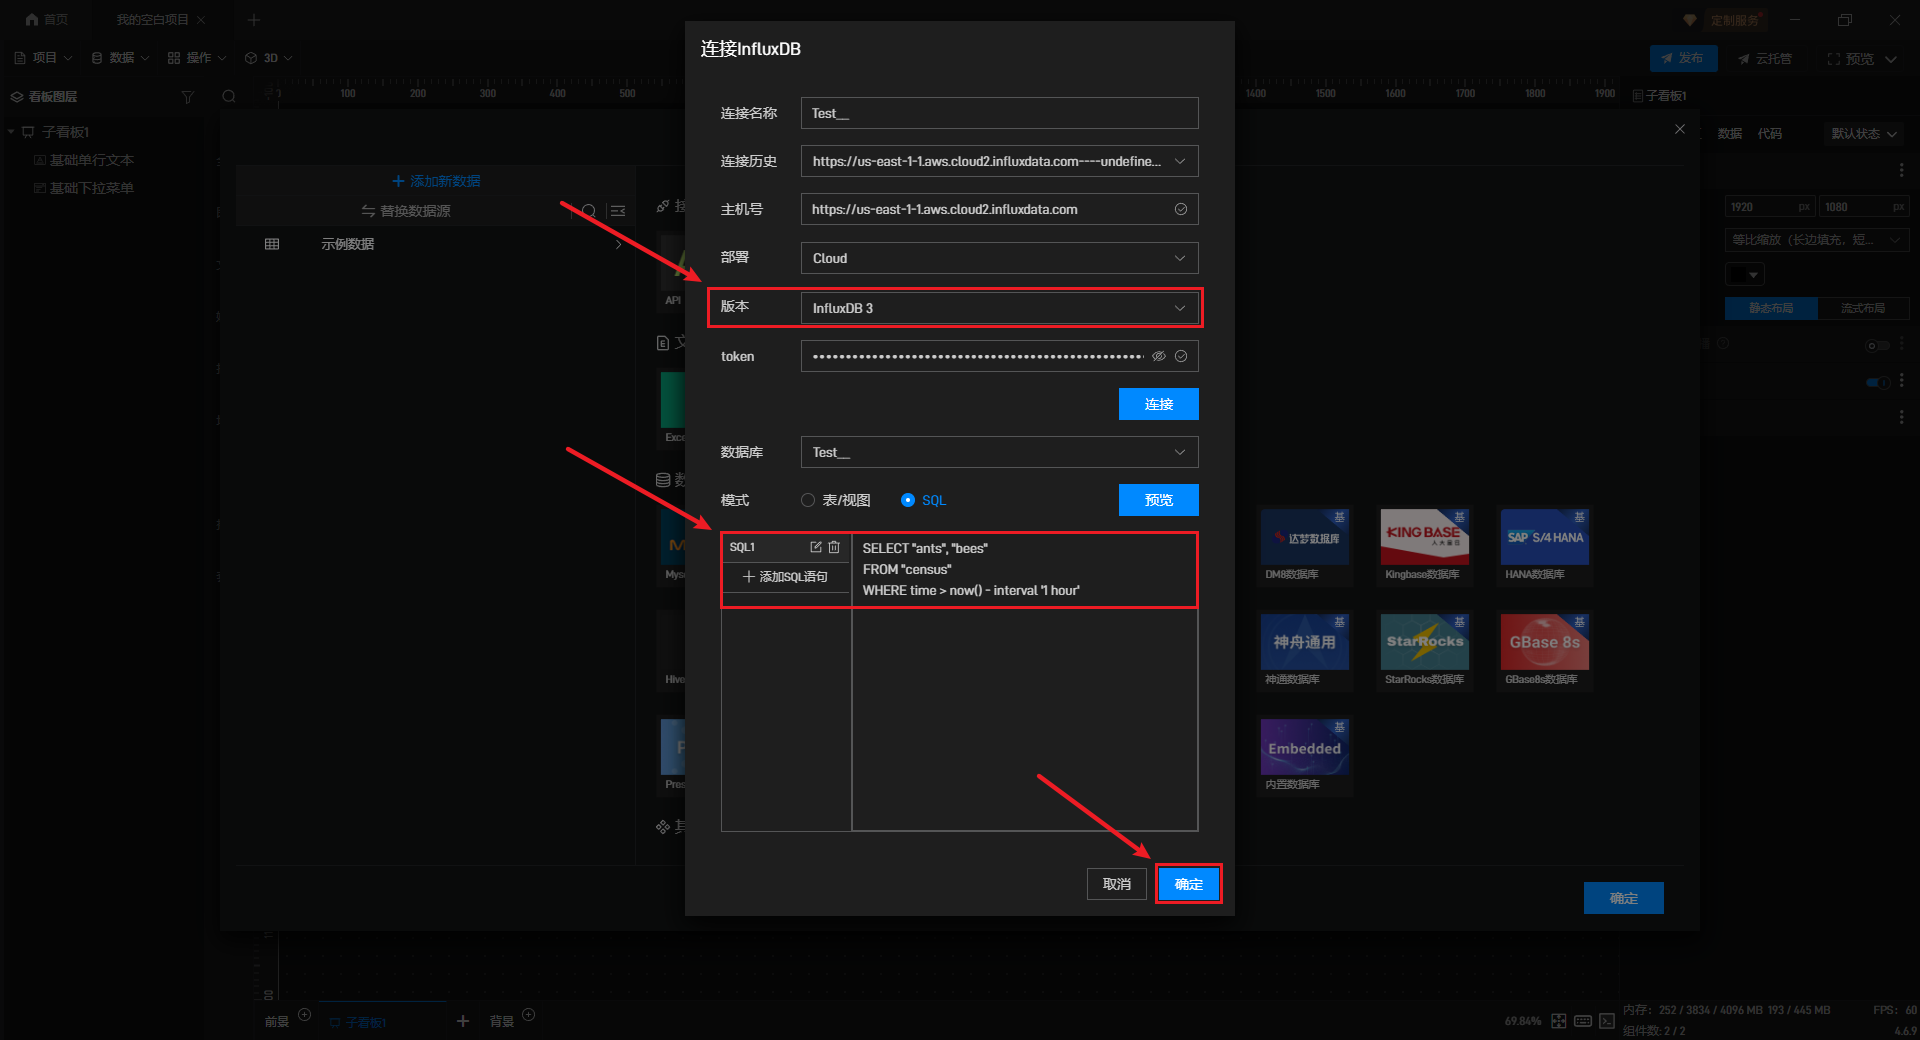This screenshot has width=1920, height=1040.
Task: Click the edit icon beside SQL1
Action: [815, 547]
